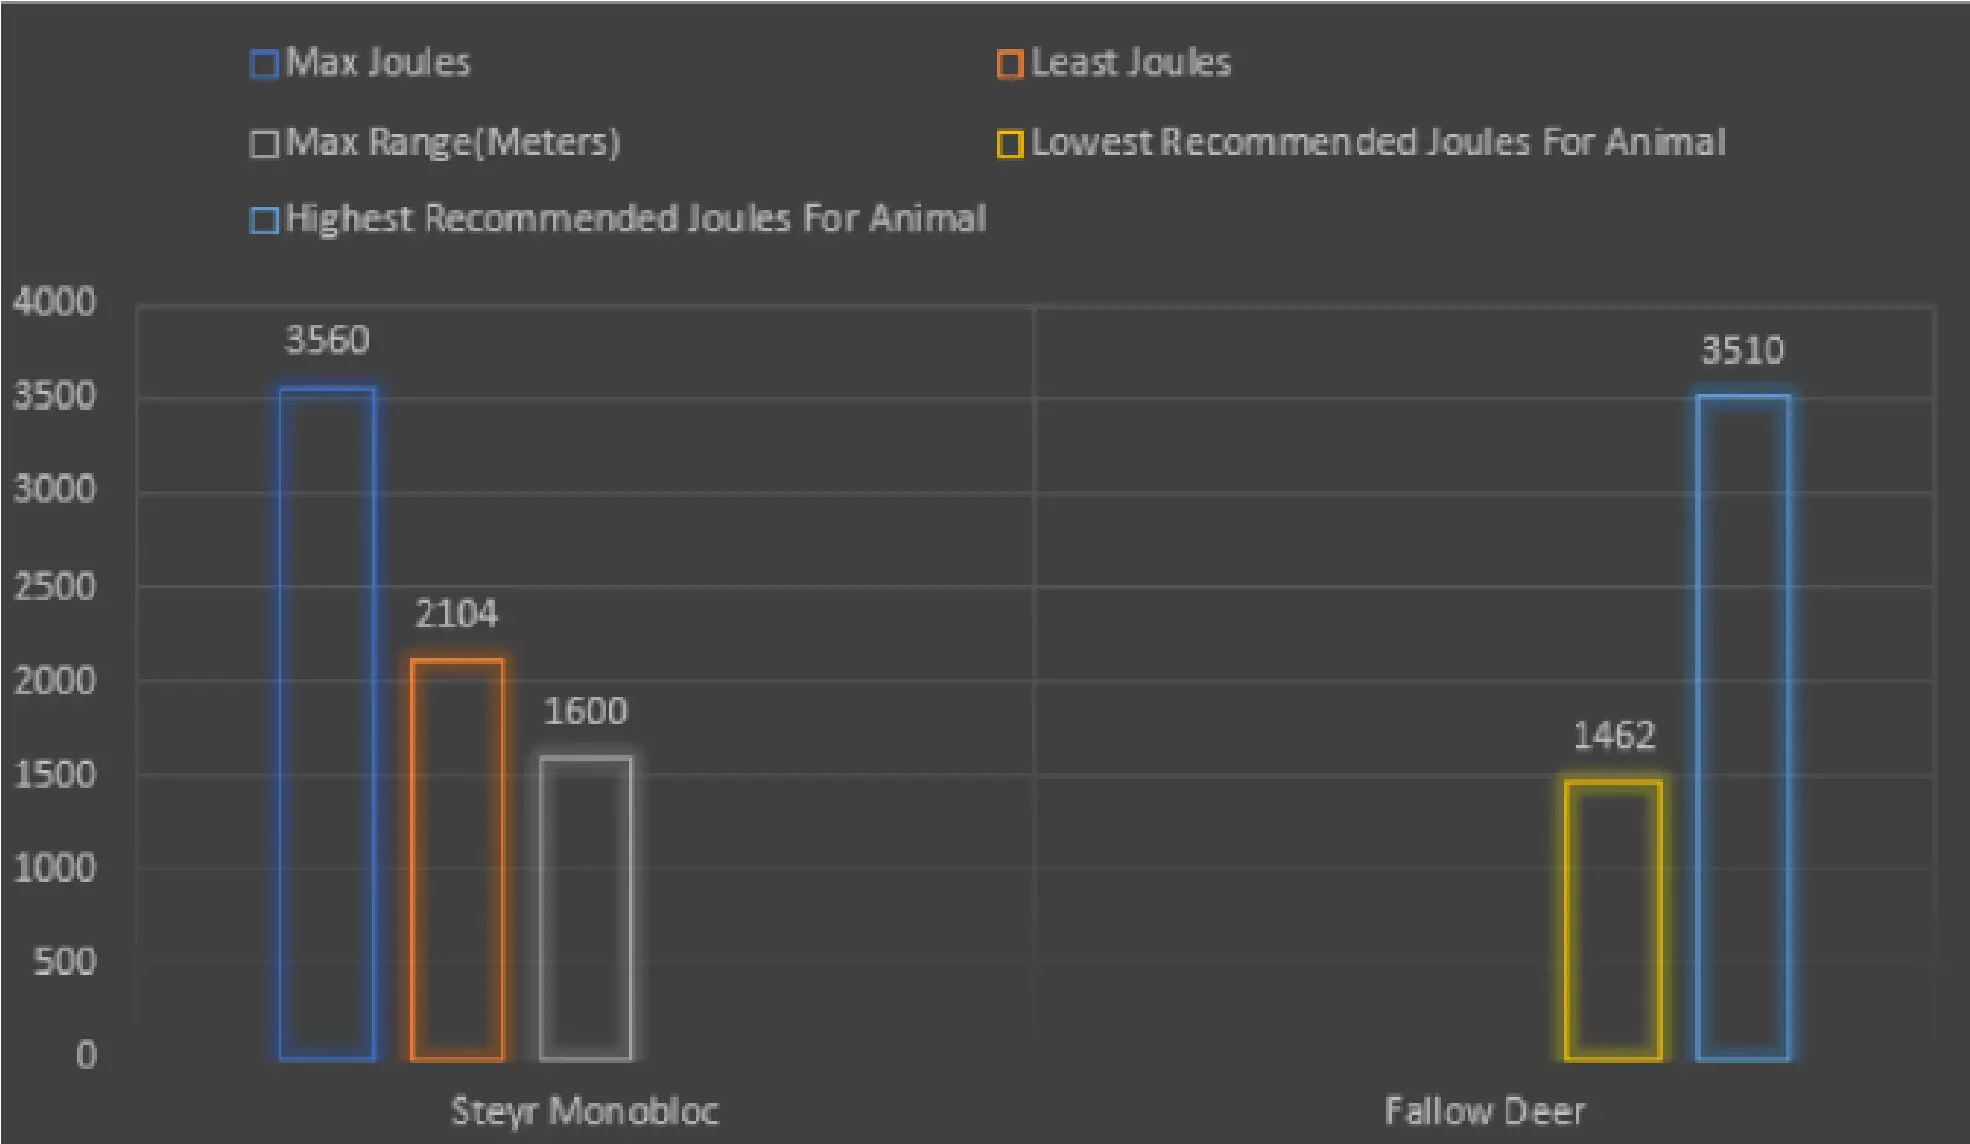Viewport: 1970px width, 1144px height.
Task: Select Highest Recommended Joules For Animal label
Action: click(636, 219)
